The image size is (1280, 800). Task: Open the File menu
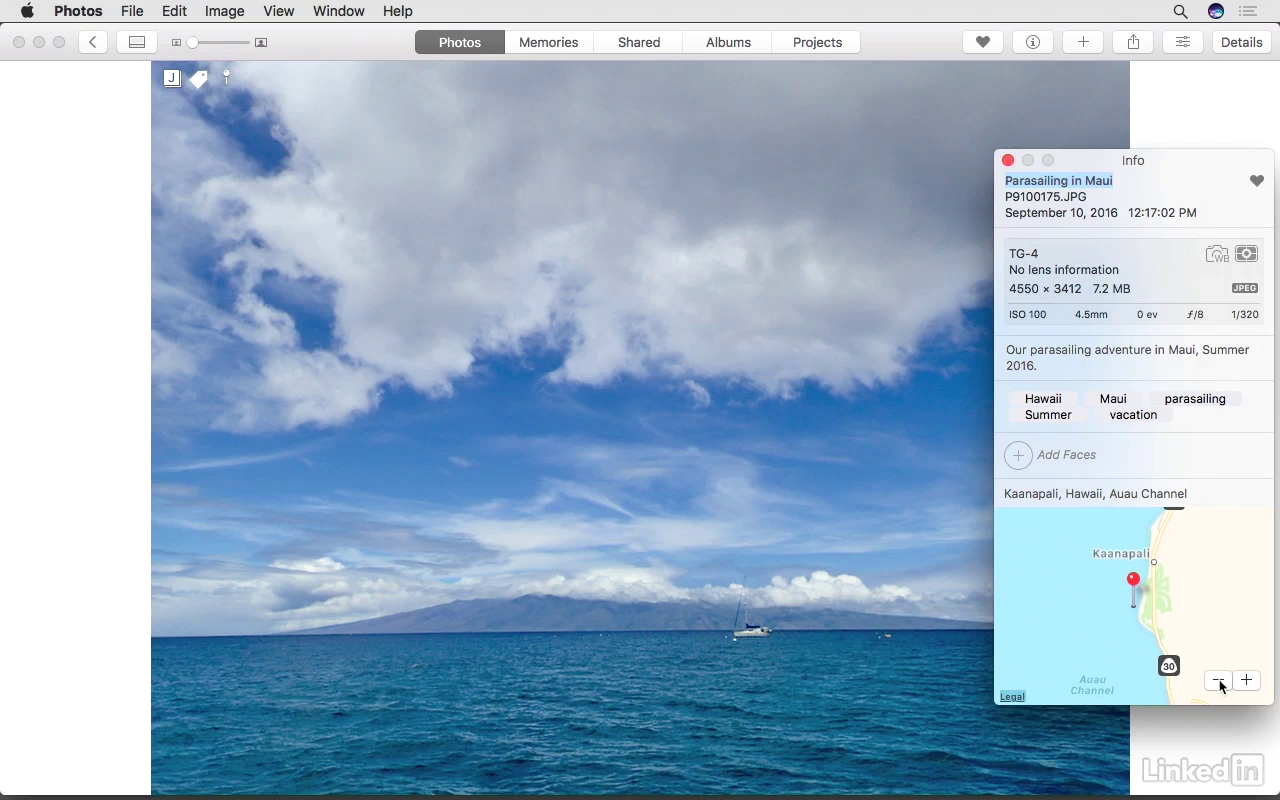click(132, 11)
